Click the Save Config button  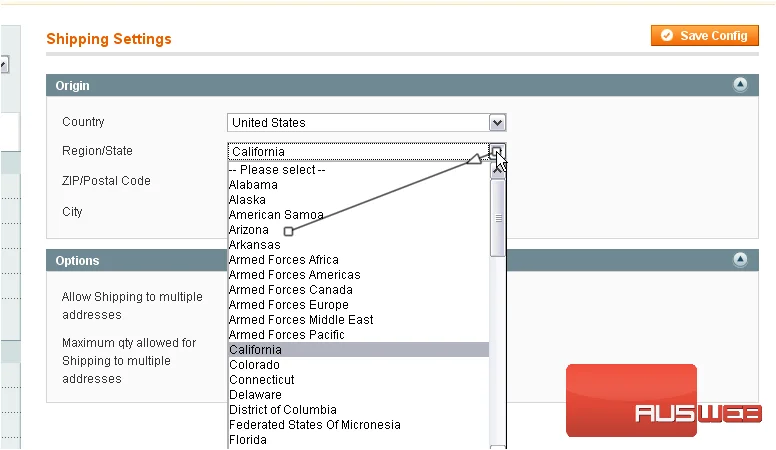tap(704, 36)
